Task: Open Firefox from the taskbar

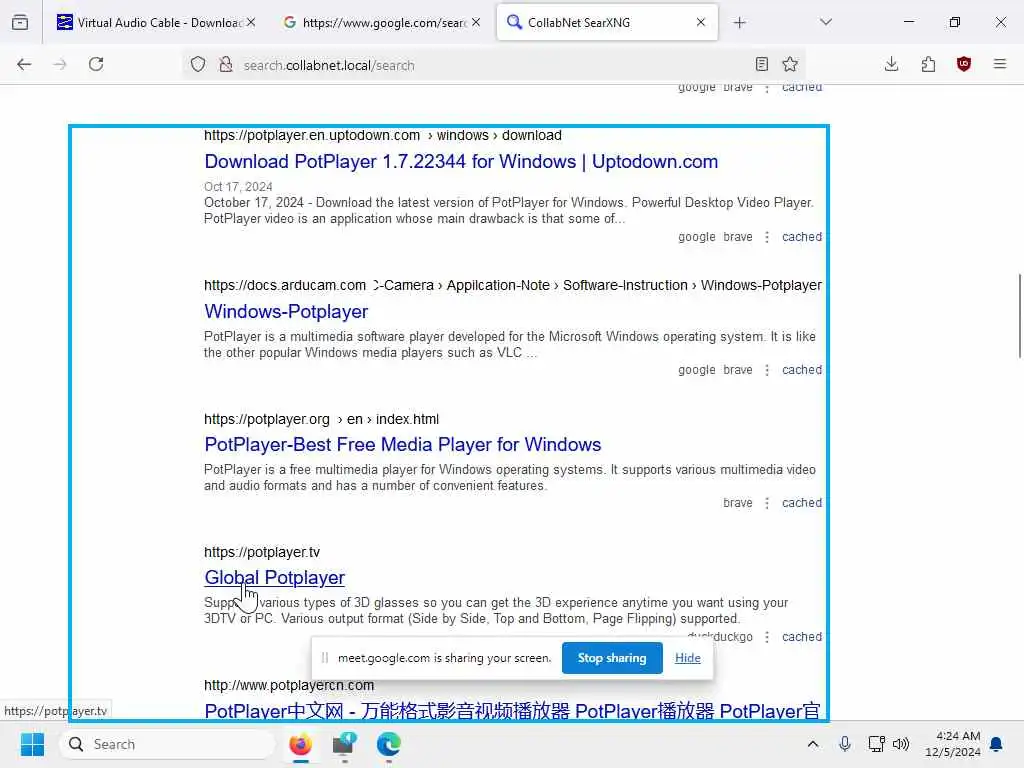Action: (x=300, y=744)
